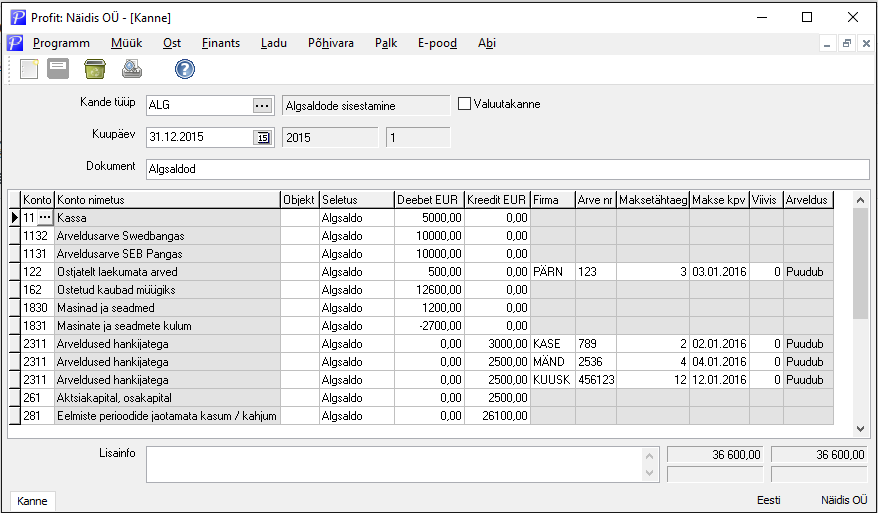
Task: Click the Lisainfo scroll up arrow
Action: pyautogui.click(x=650, y=456)
